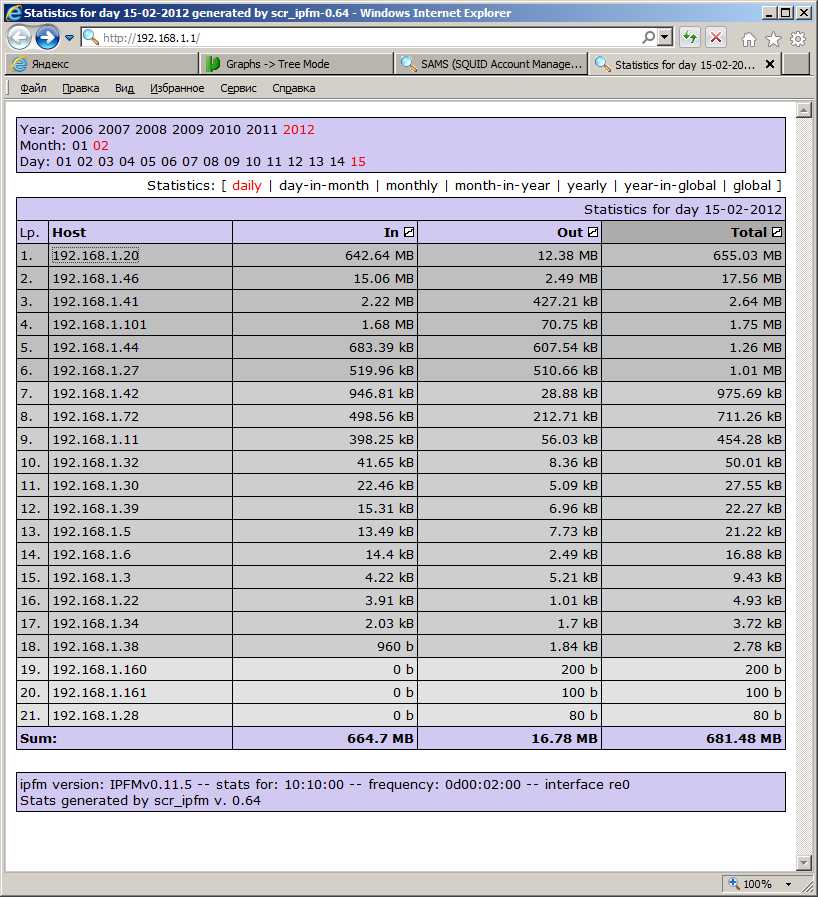Open the Справка menu

(x=293, y=88)
